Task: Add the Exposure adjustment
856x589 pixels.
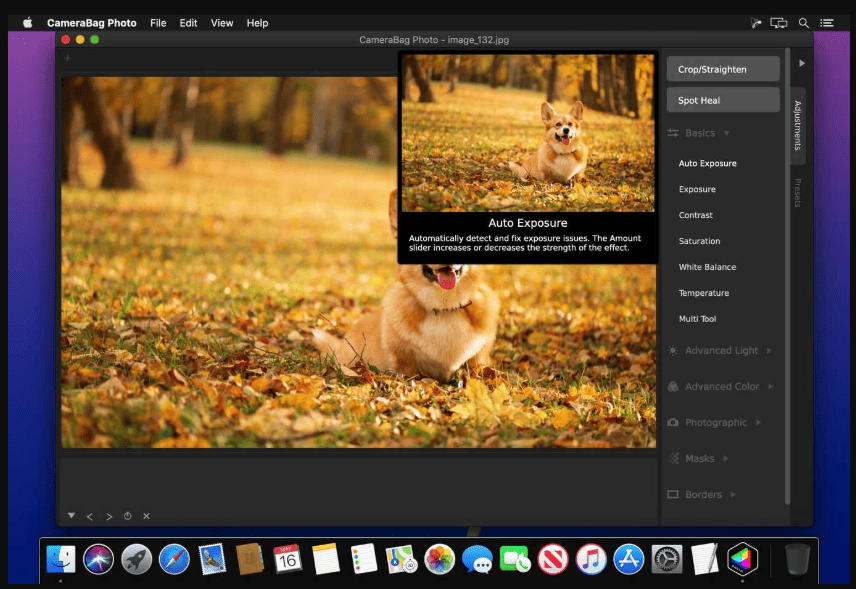Action: pos(697,189)
